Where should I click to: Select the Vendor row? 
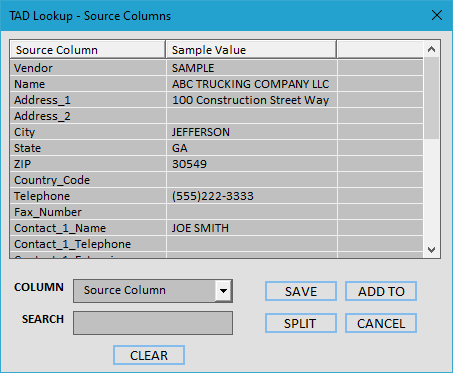[217, 68]
